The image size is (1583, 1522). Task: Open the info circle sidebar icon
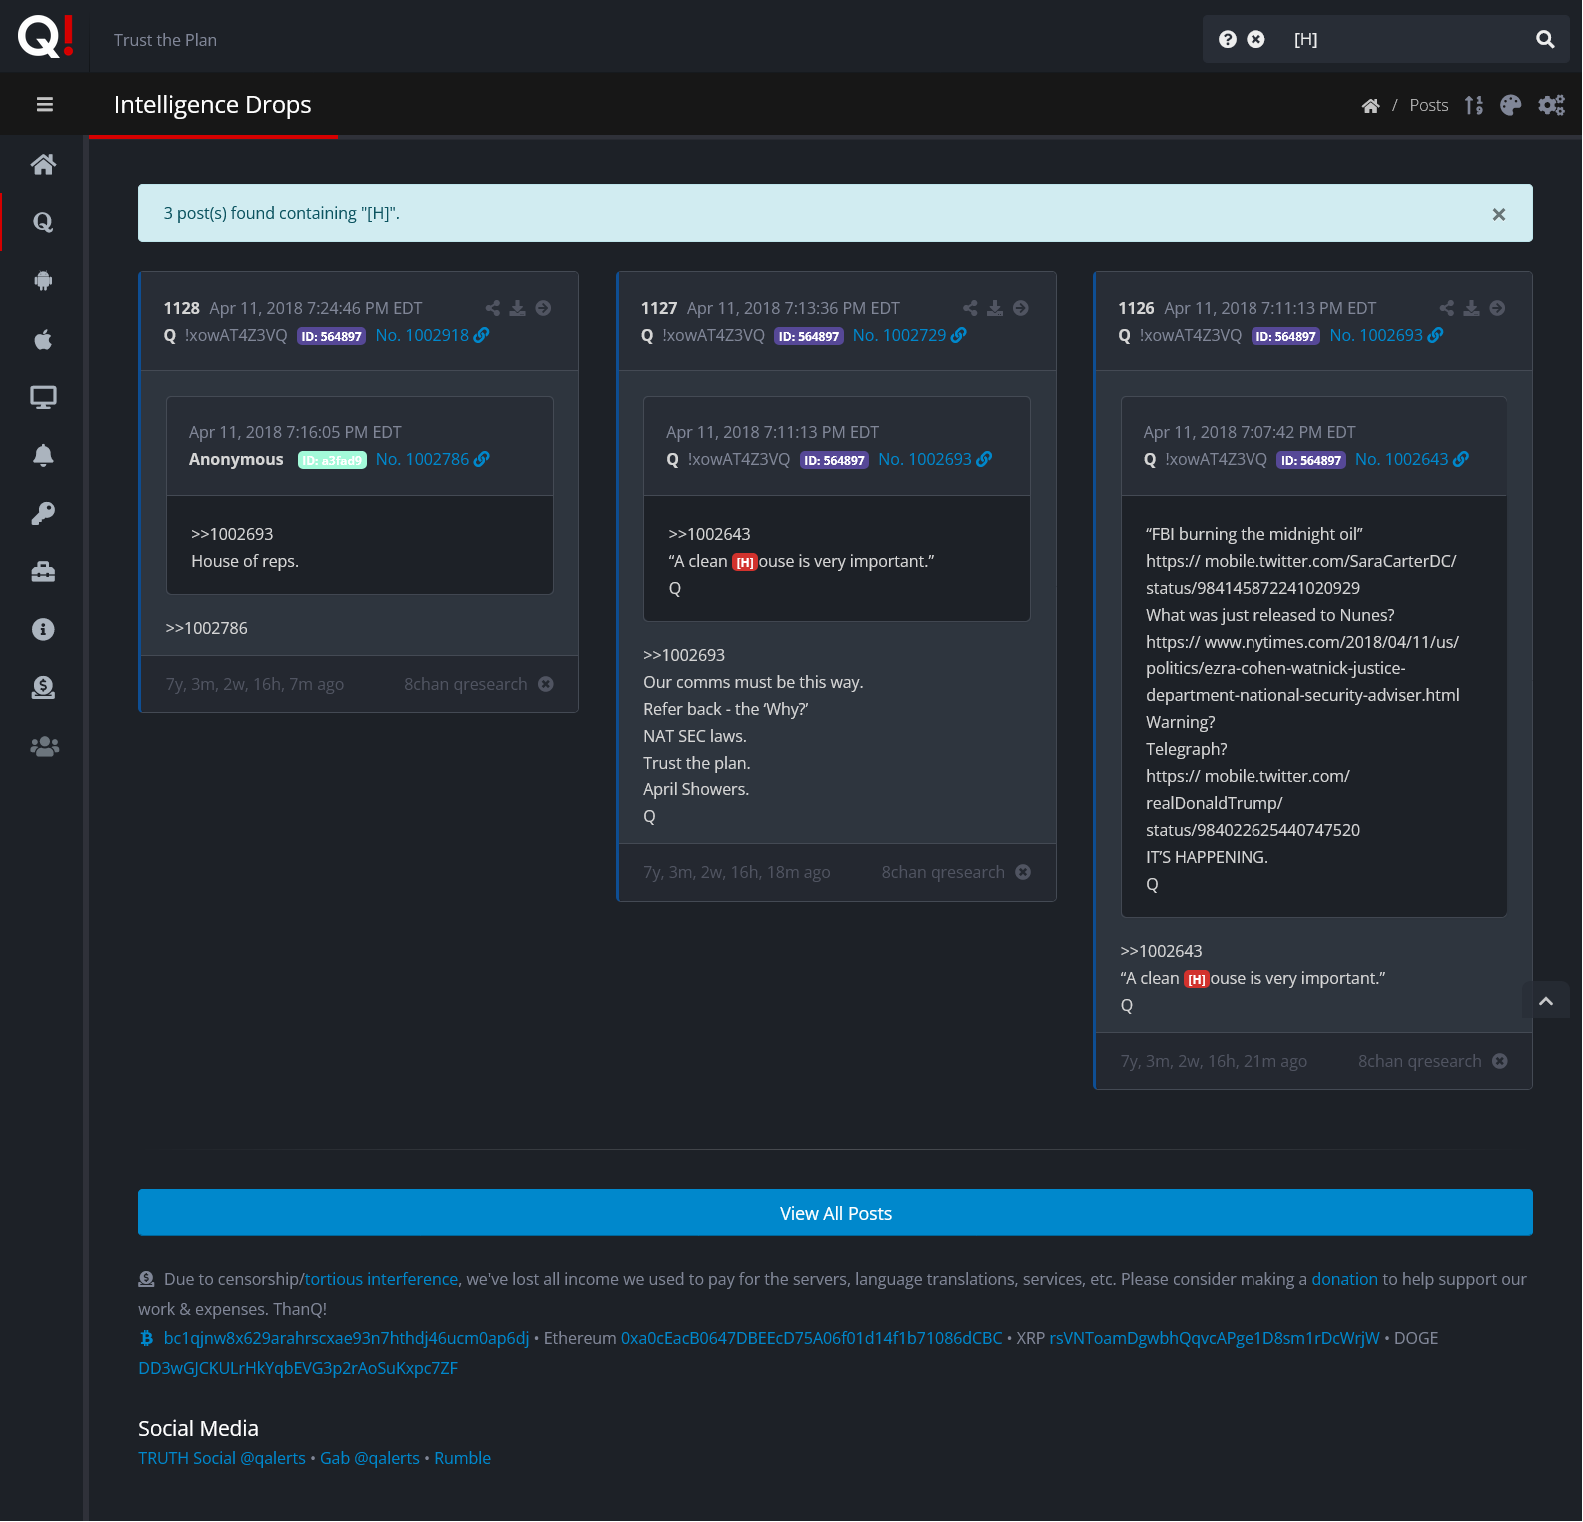coord(43,629)
